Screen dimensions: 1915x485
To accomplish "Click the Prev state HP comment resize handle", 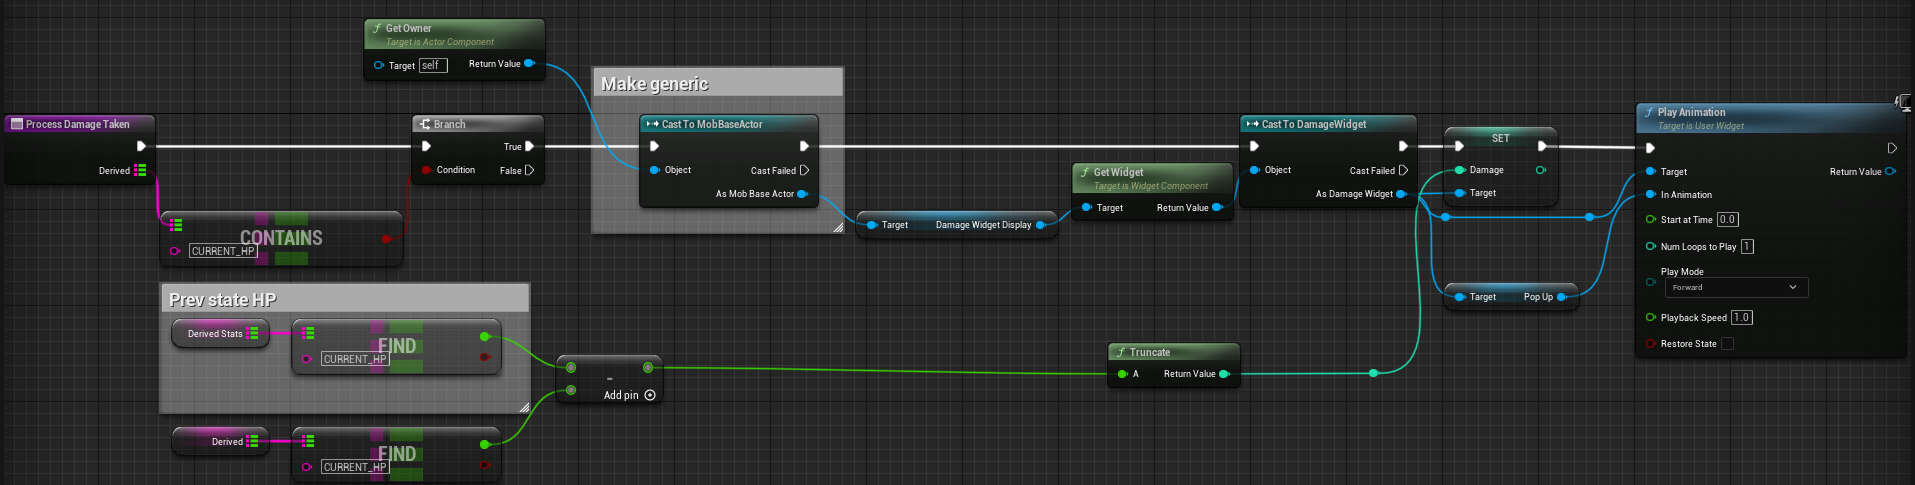I will pos(523,407).
